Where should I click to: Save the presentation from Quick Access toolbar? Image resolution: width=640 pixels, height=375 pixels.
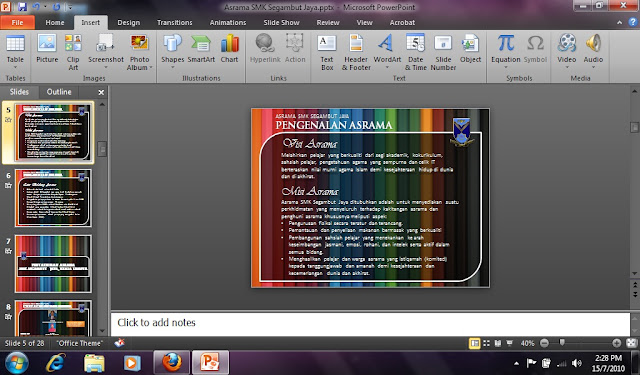22,7
